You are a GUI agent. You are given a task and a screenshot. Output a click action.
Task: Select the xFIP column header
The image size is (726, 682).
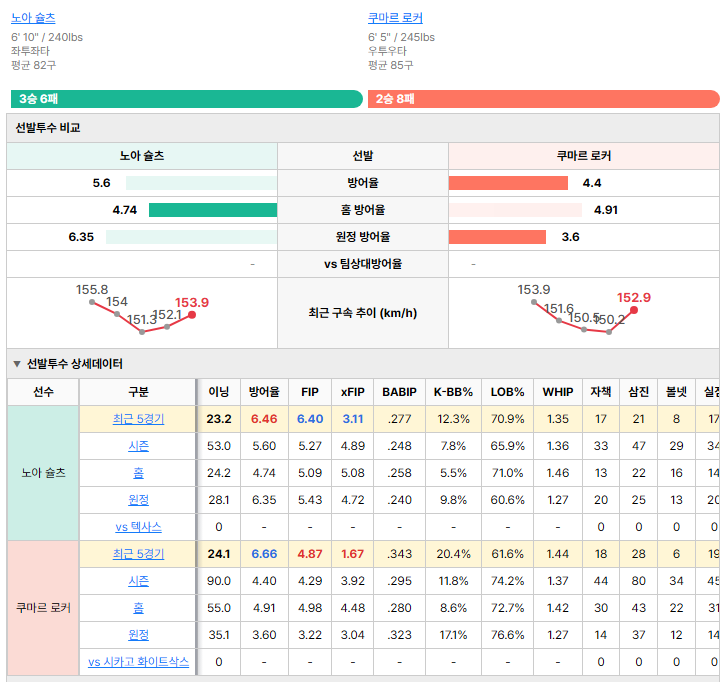pos(353,392)
